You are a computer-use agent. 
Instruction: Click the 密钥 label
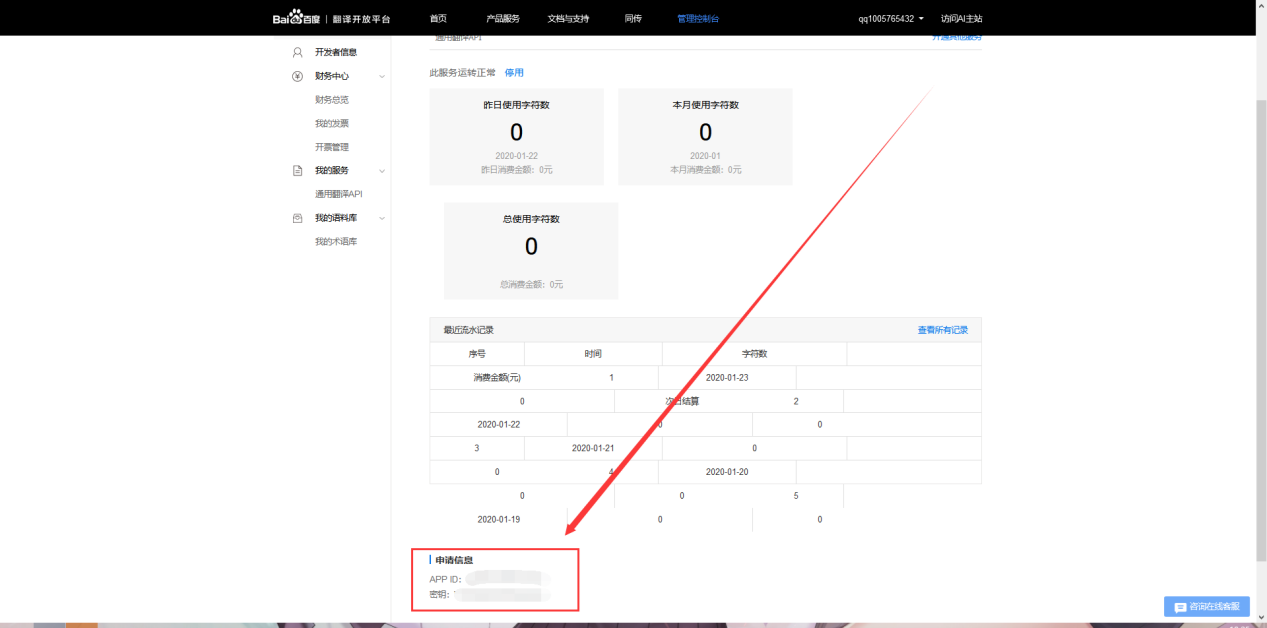[441, 595]
